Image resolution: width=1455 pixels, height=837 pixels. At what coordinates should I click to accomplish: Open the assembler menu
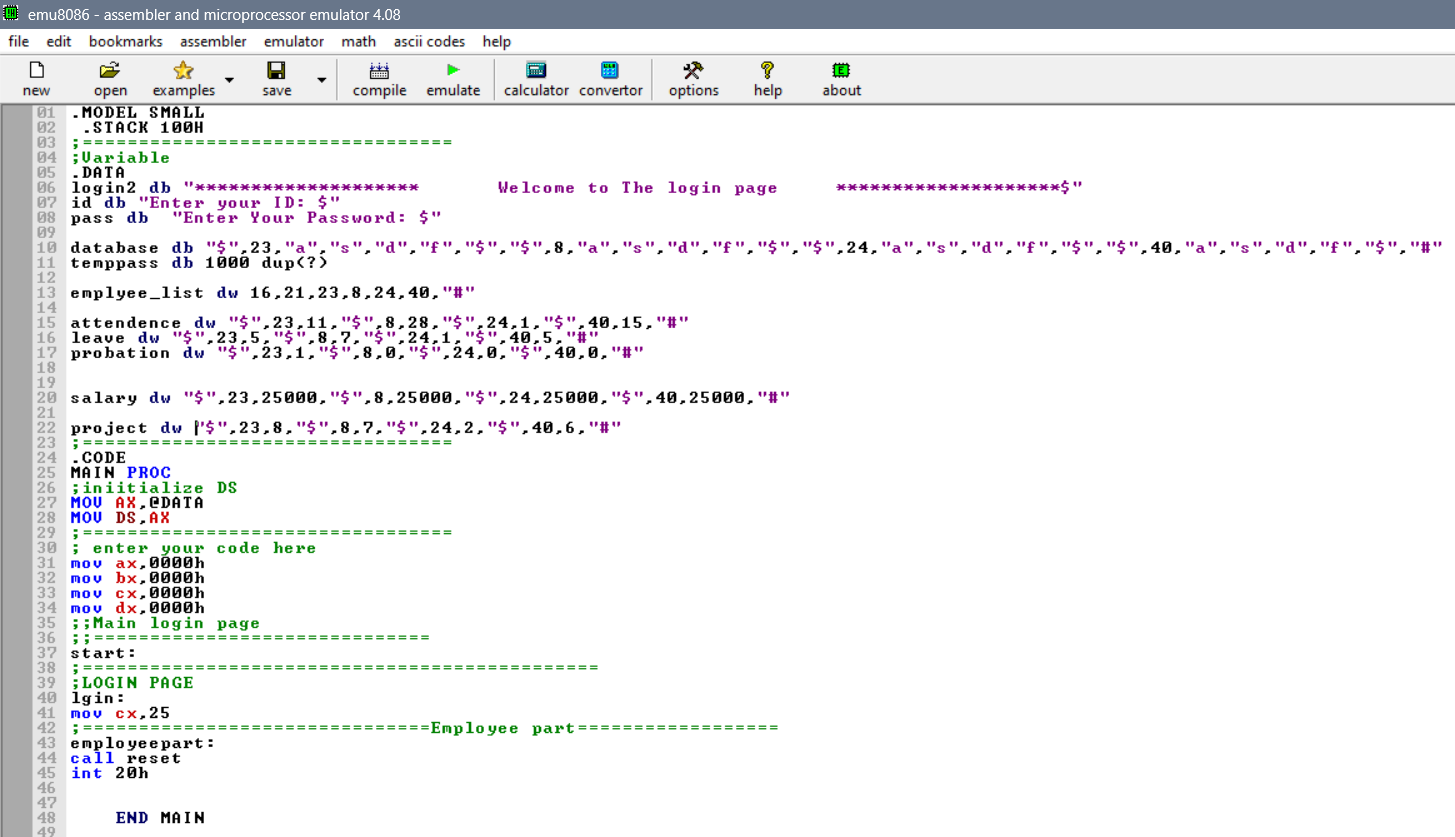pos(213,41)
